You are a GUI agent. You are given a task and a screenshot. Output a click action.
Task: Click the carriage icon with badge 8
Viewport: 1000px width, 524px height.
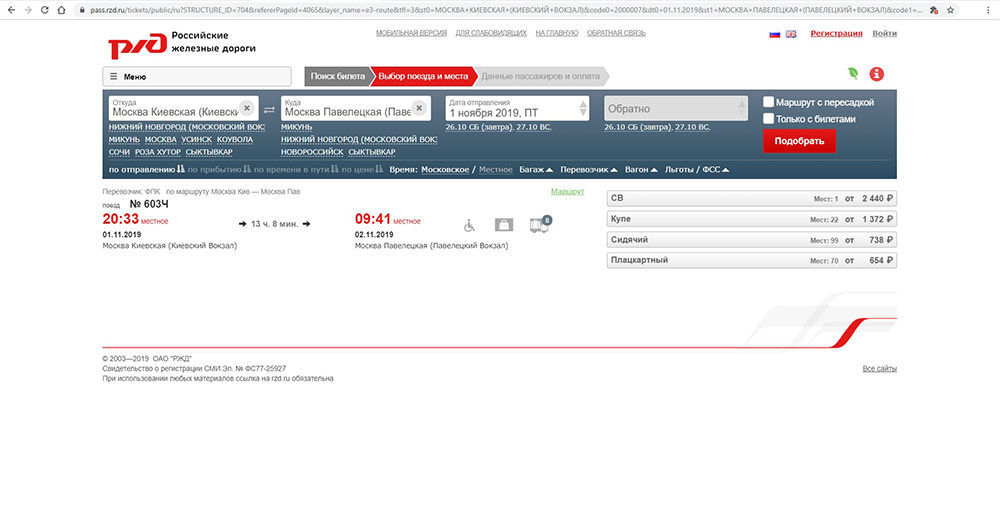[x=540, y=224]
